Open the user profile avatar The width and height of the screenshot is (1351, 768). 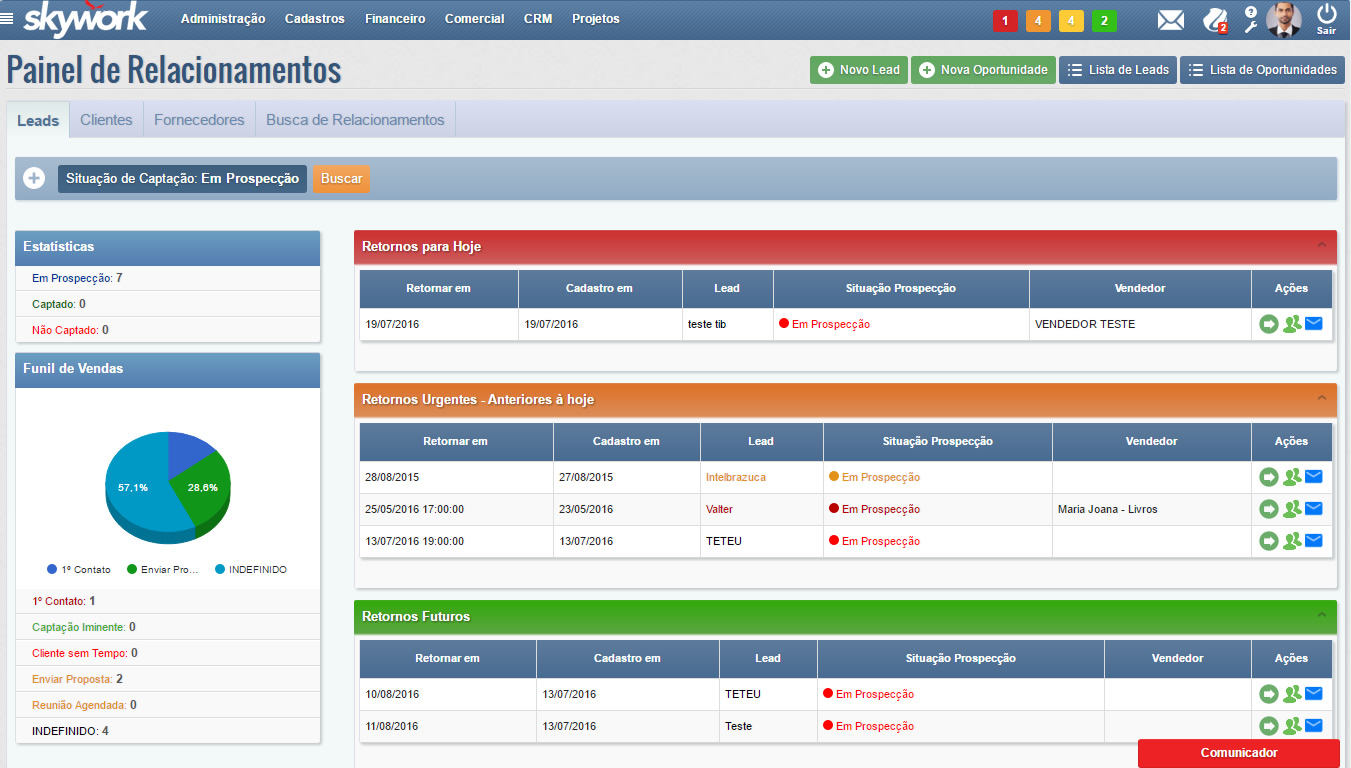1284,19
